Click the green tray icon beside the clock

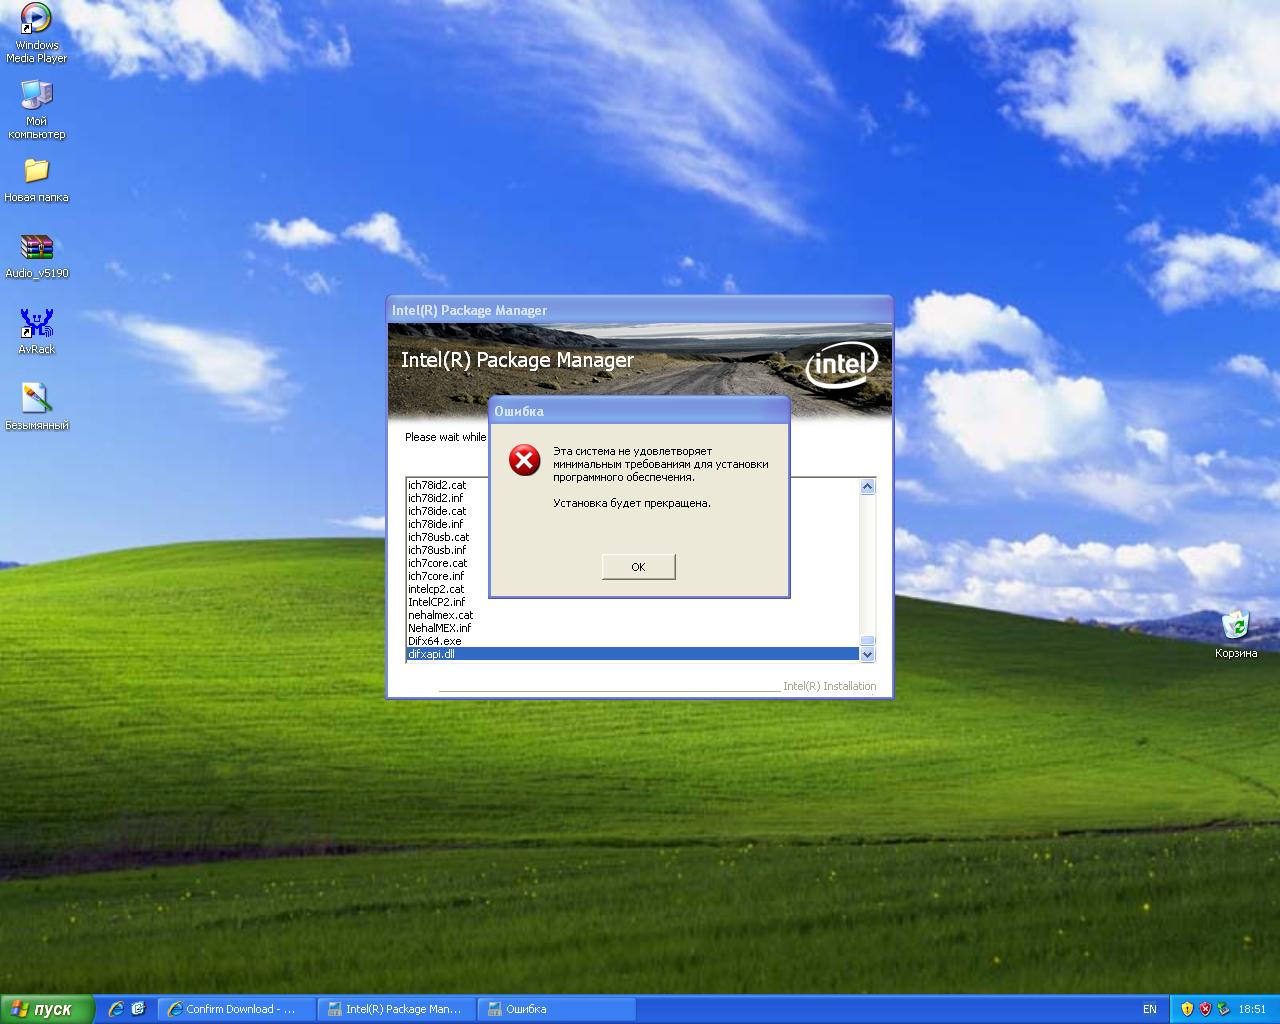[1222, 1009]
